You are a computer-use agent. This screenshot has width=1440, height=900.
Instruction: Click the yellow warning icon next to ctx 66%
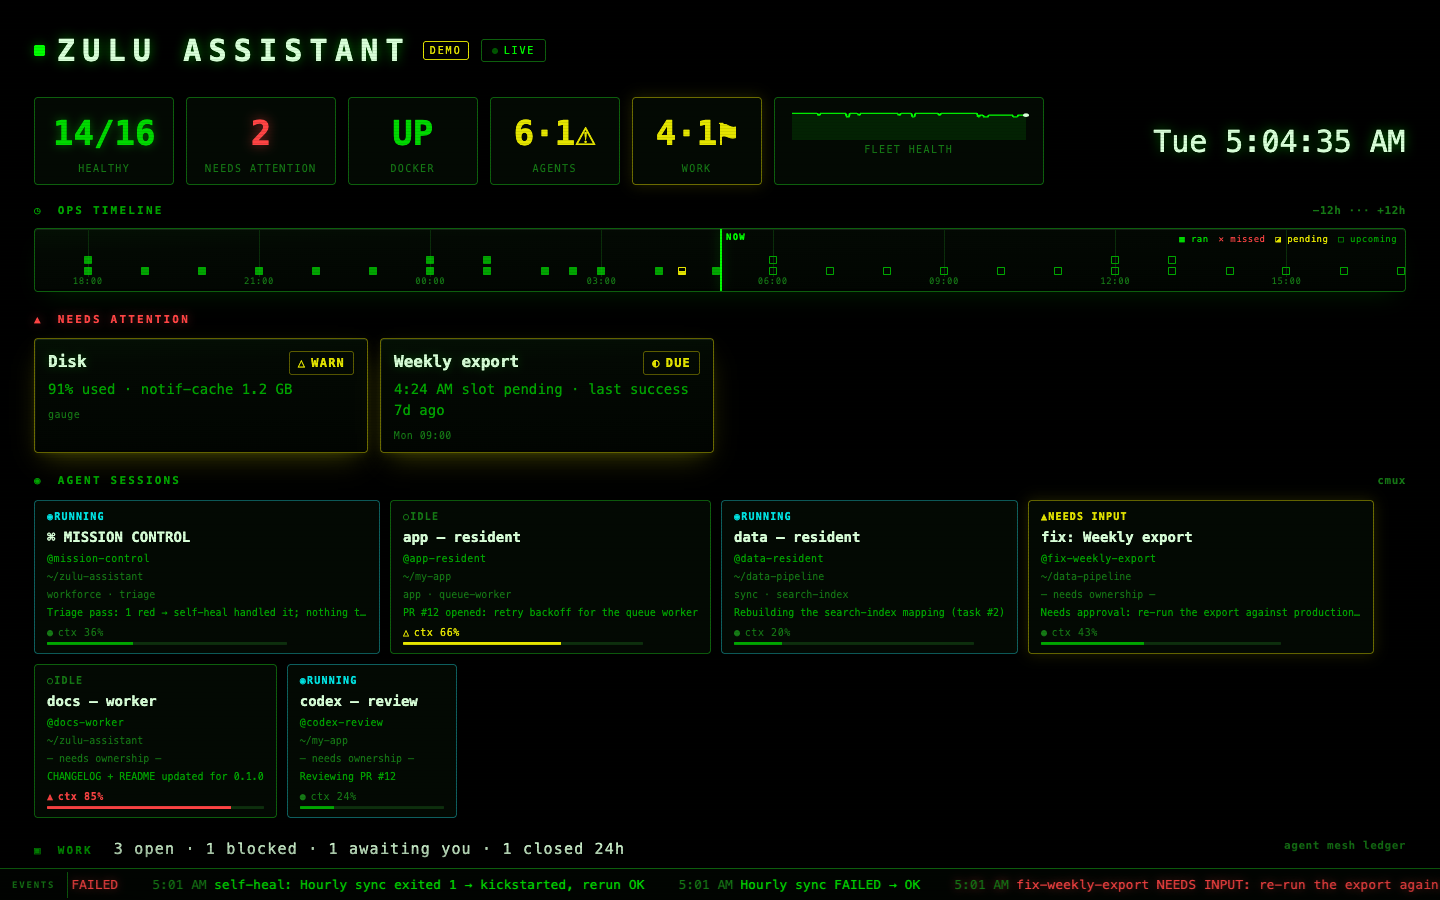(x=406, y=633)
